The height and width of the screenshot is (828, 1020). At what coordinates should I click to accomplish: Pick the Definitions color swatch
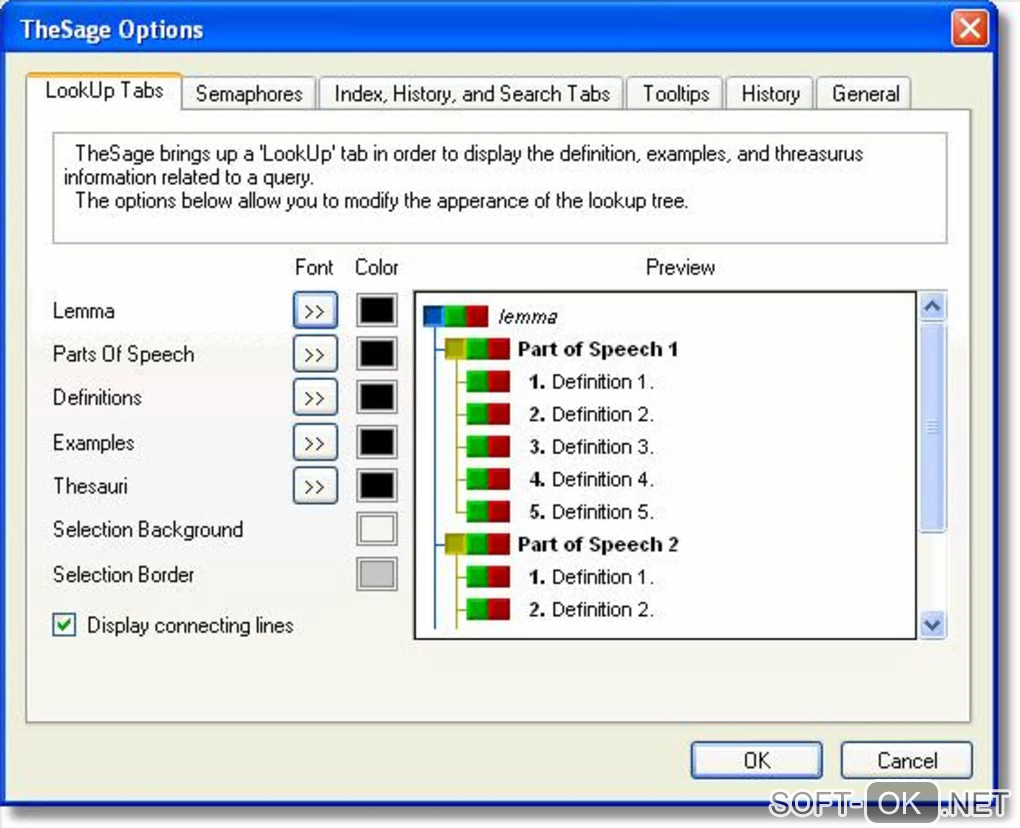(x=377, y=397)
